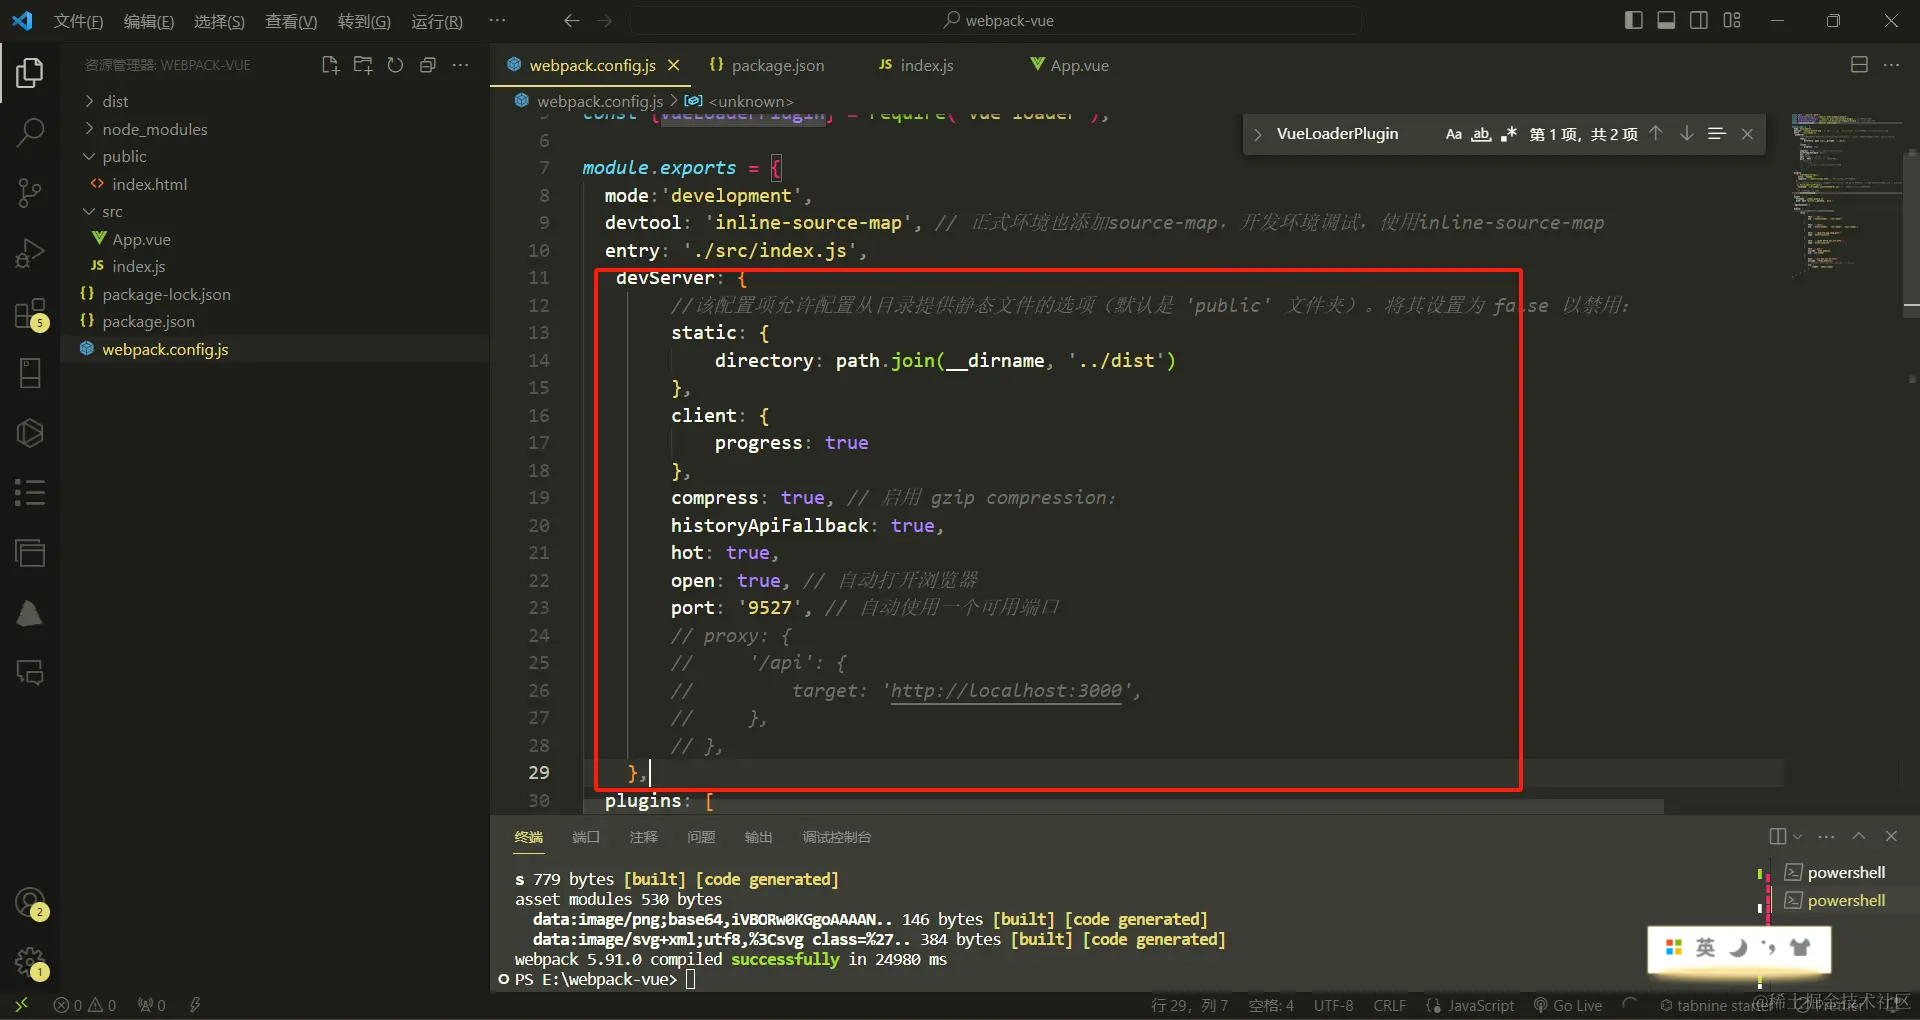Open the 选择(S) menu
1920x1020 pixels.
coord(219,21)
